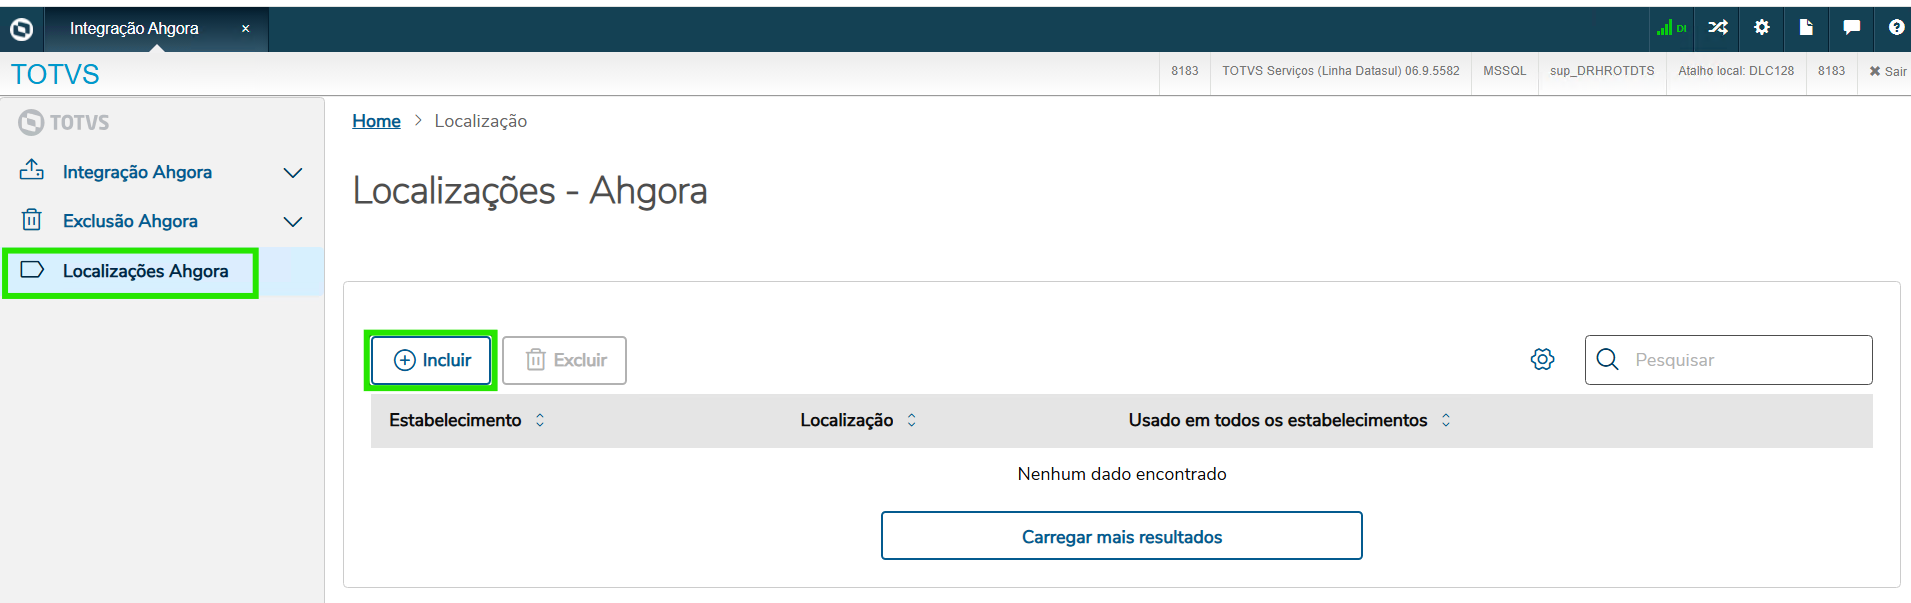The width and height of the screenshot is (1911, 603).
Task: Follow the Home breadcrumb link
Action: pyautogui.click(x=376, y=121)
